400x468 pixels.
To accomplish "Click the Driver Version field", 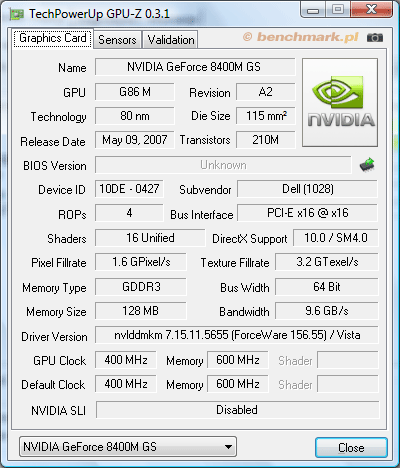I will coord(237,335).
